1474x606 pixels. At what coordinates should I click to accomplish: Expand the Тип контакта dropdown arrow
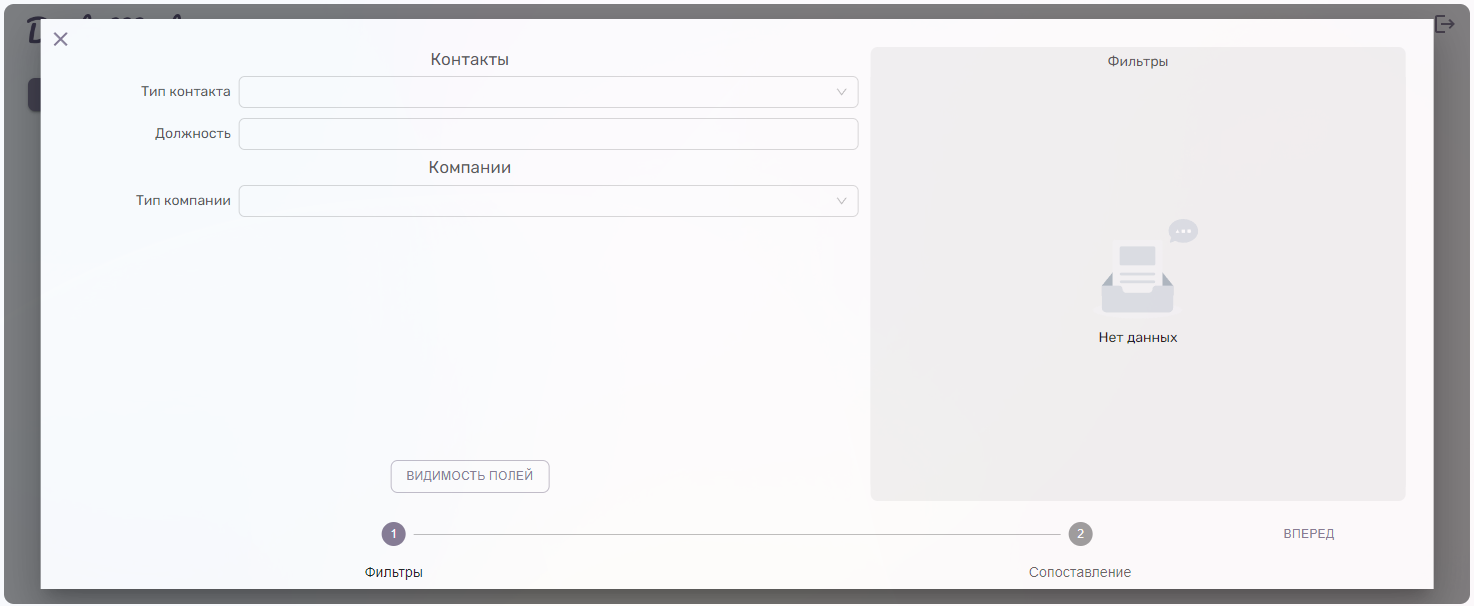pos(841,92)
